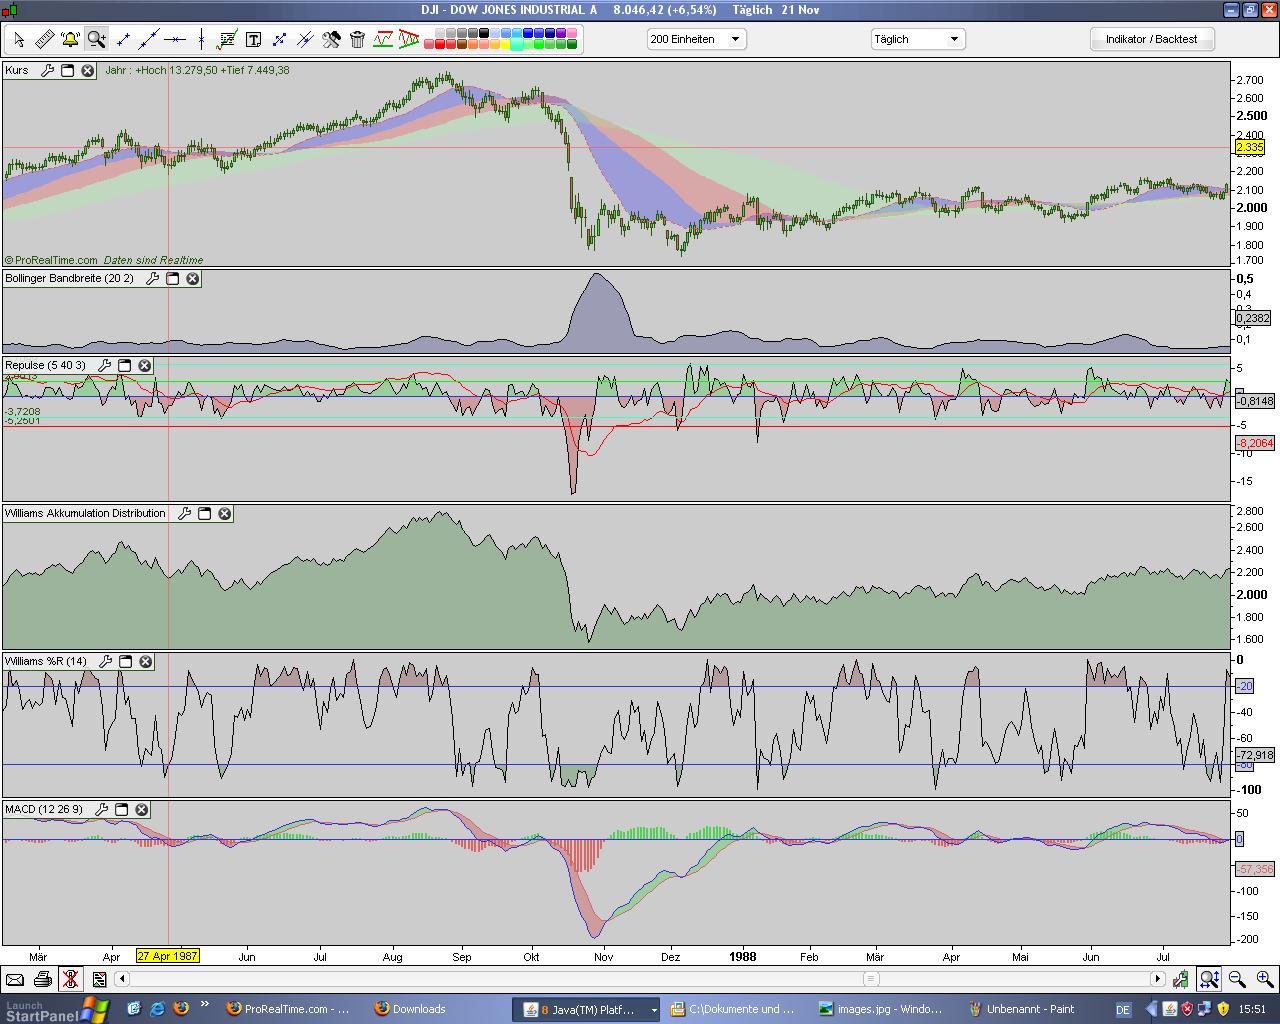The width and height of the screenshot is (1280, 1024).
Task: Click the envelope mail icon
Action: 15,979
